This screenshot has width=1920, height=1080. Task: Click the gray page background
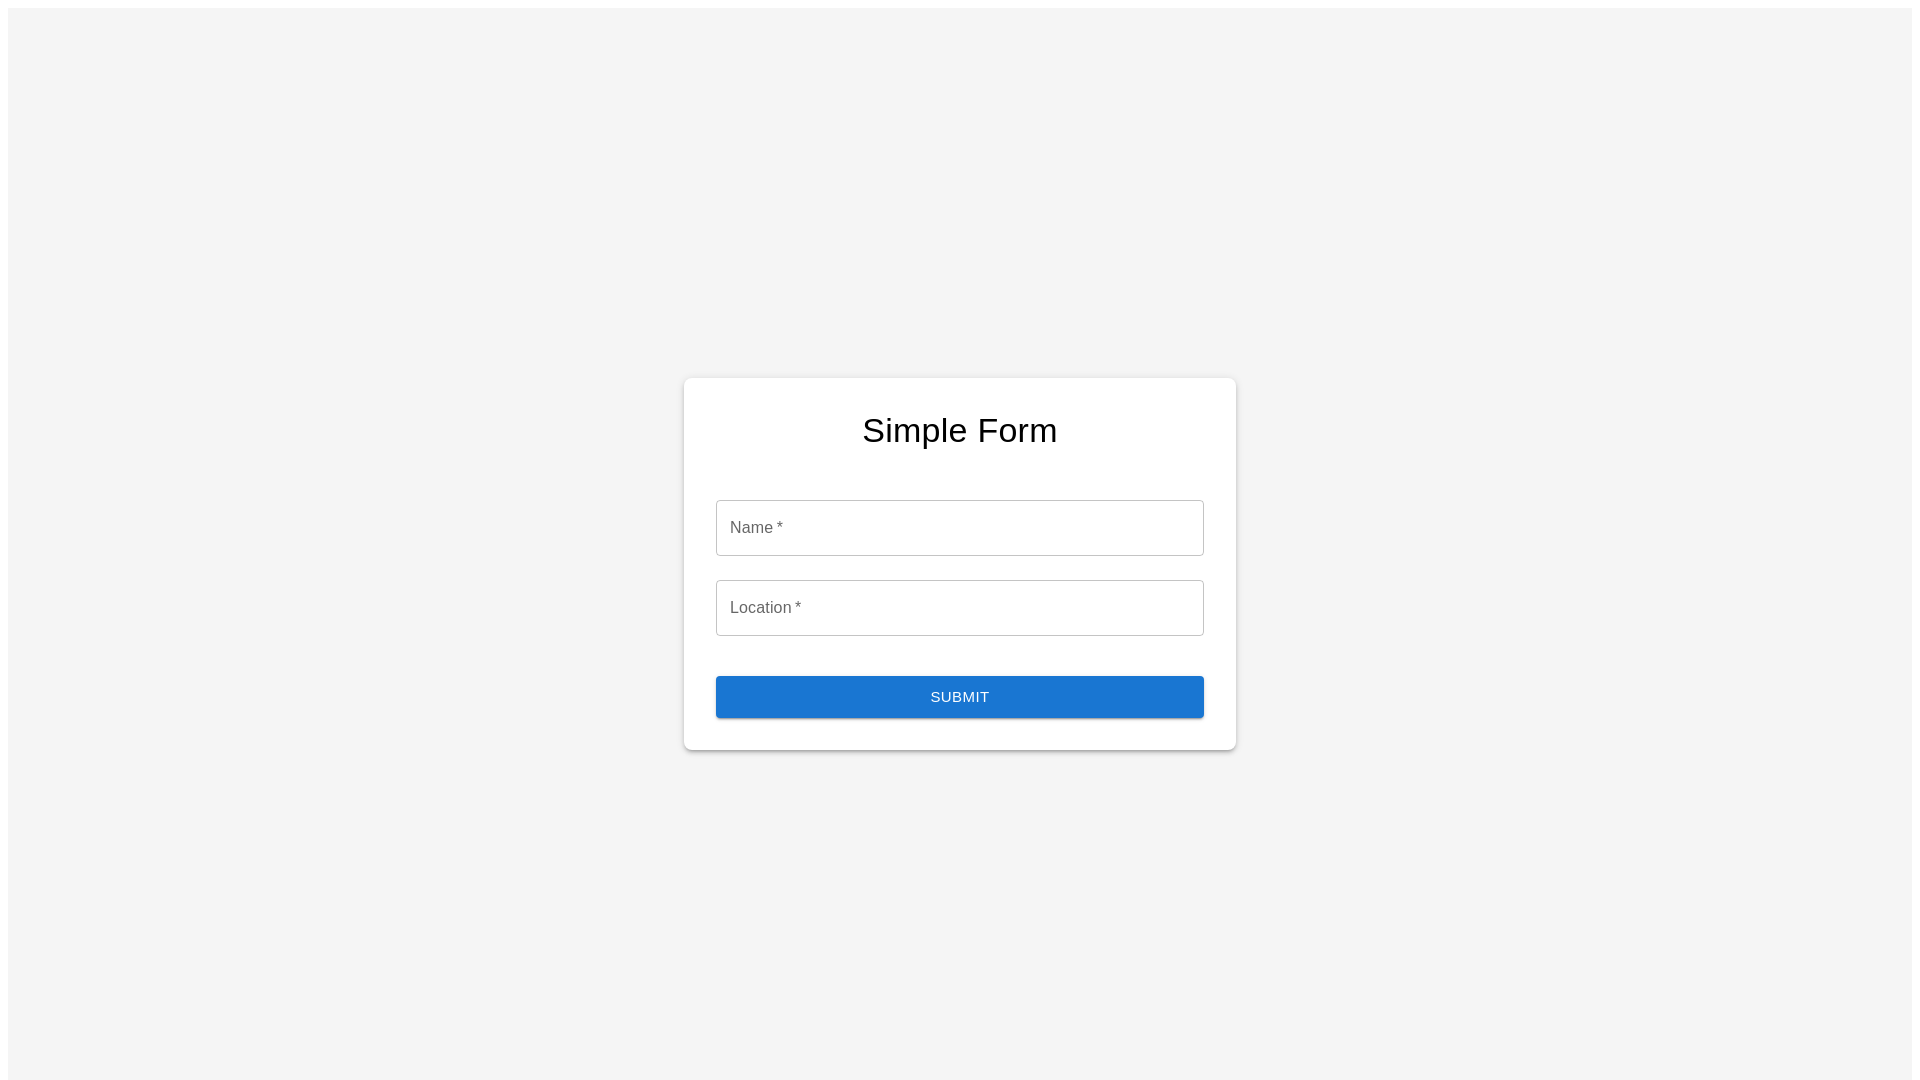tap(300, 300)
